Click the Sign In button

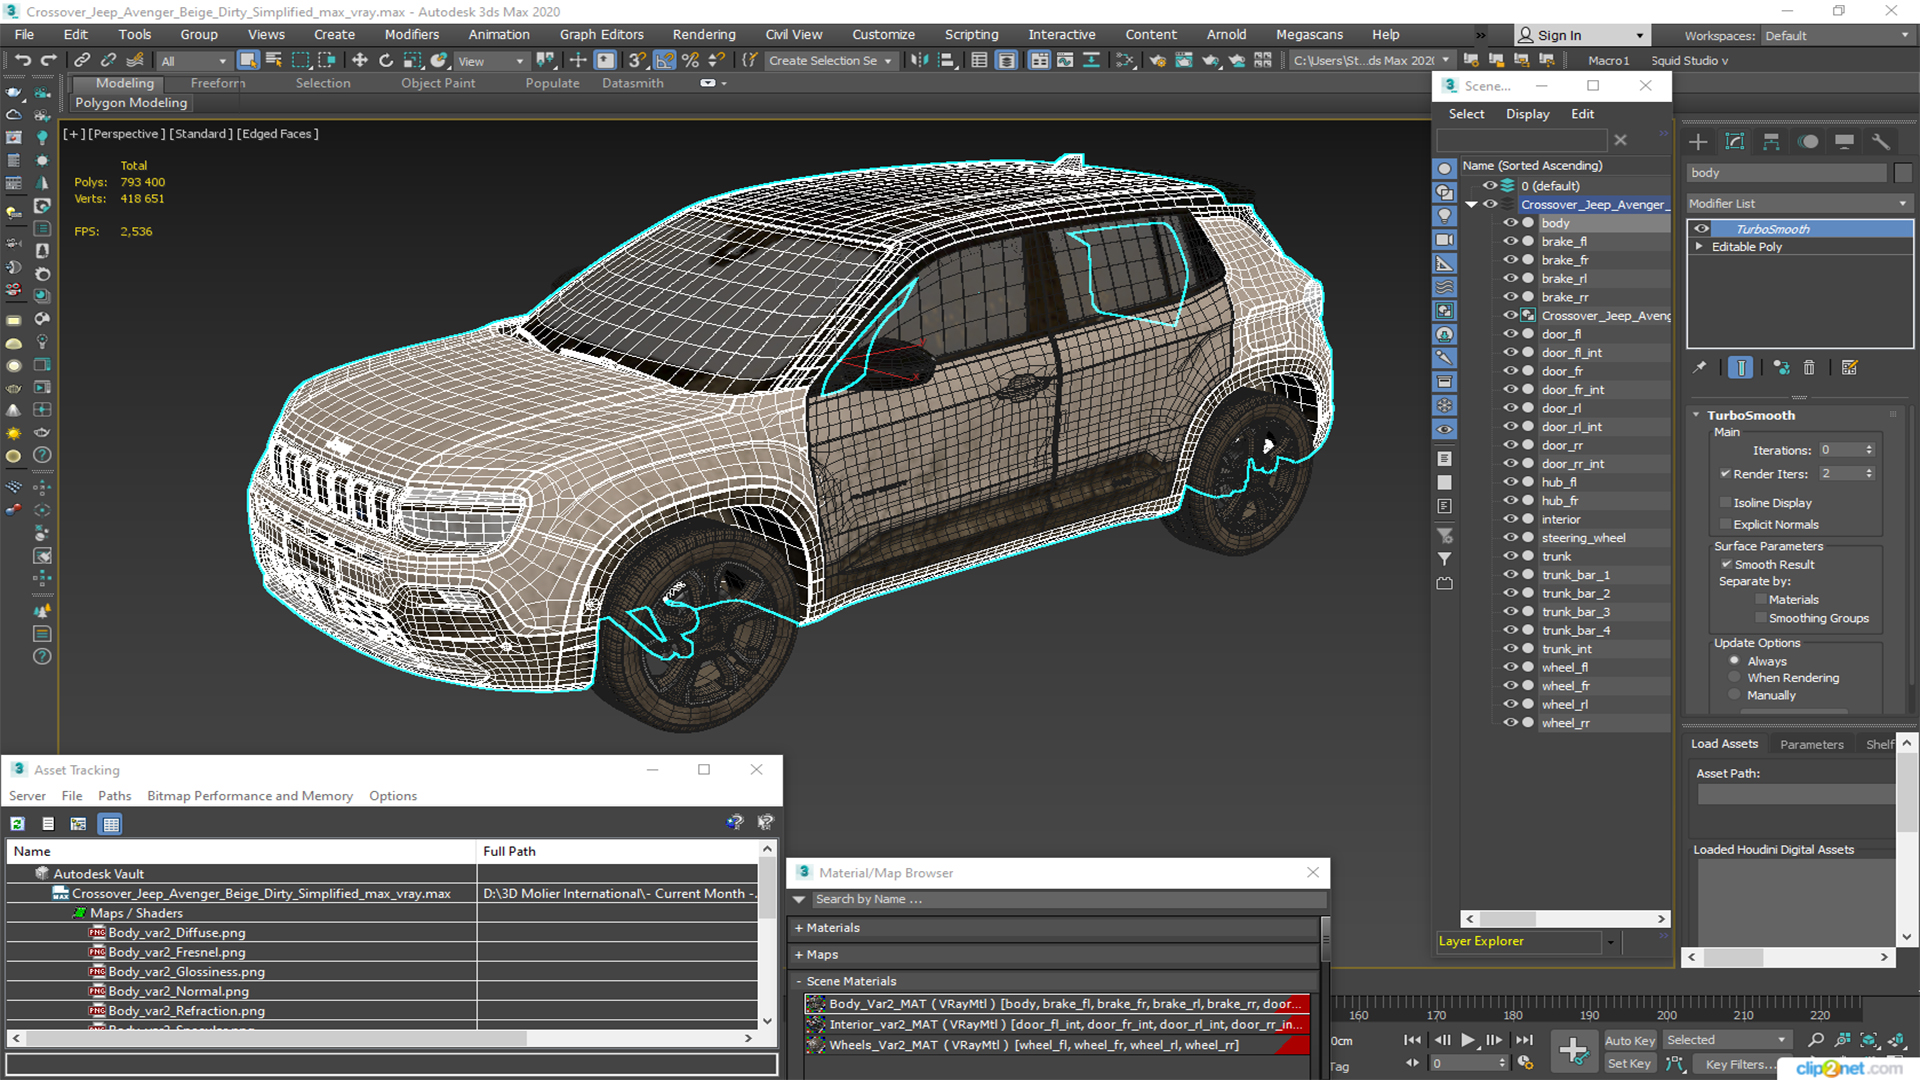(x=1582, y=35)
